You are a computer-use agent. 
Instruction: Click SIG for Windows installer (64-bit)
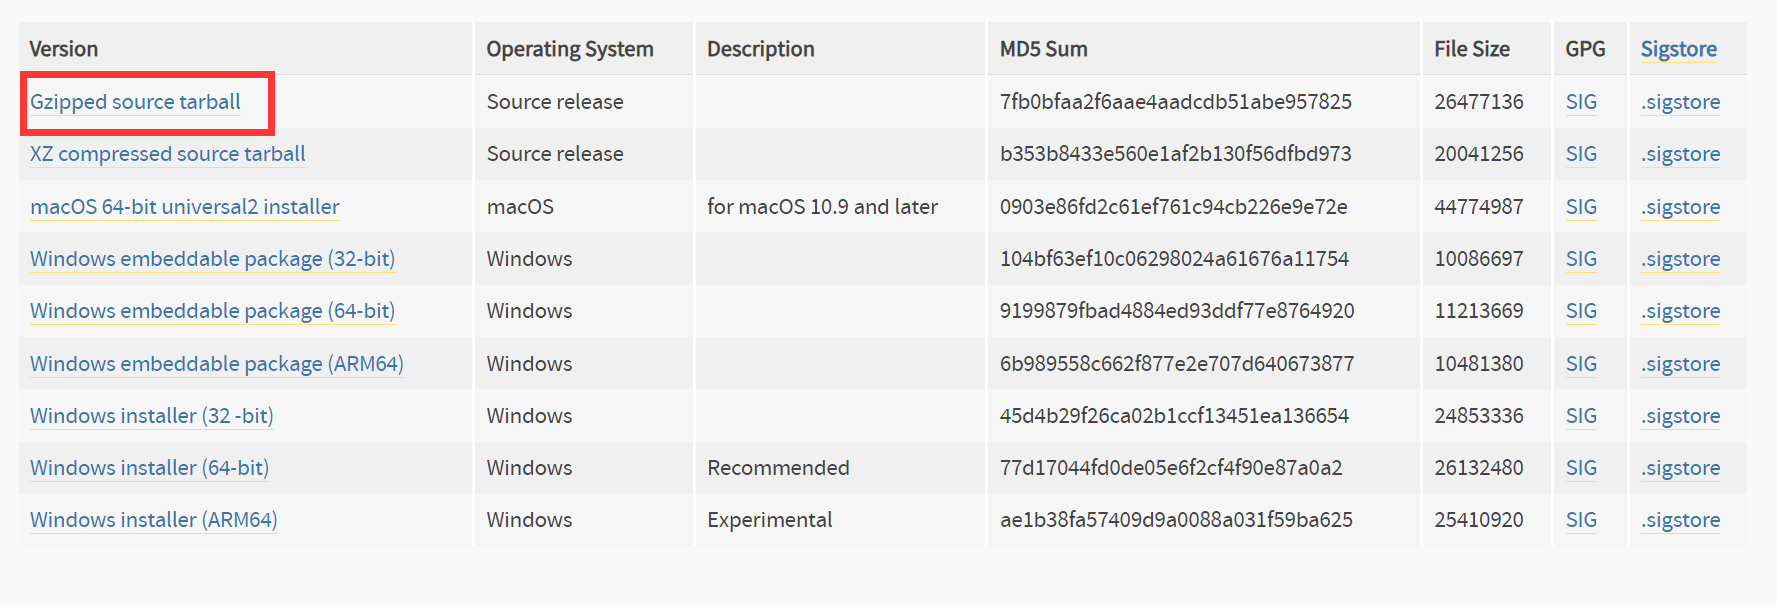(1581, 468)
